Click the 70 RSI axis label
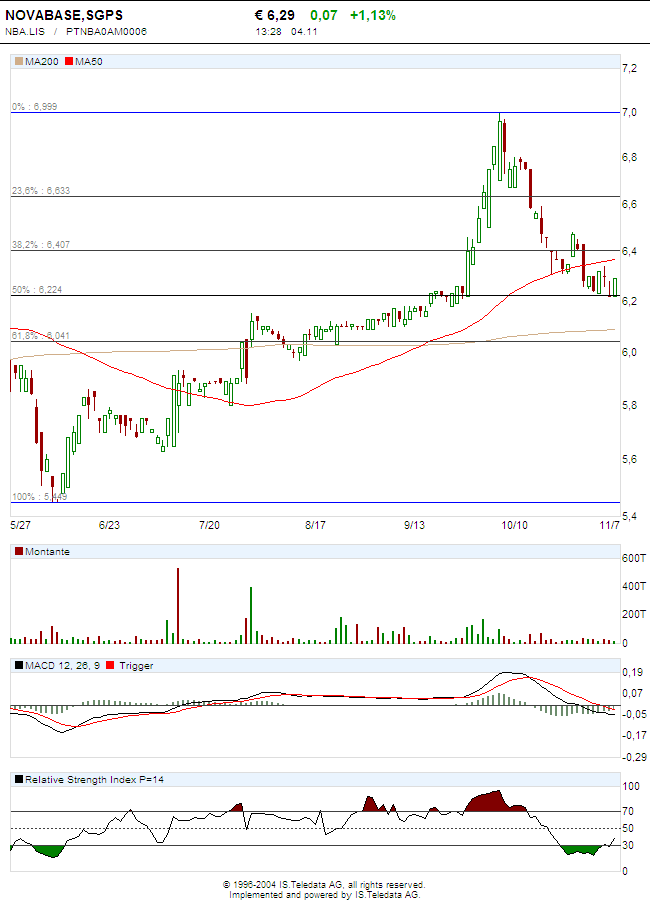Screen dimensions: 650x900 click(x=628, y=811)
